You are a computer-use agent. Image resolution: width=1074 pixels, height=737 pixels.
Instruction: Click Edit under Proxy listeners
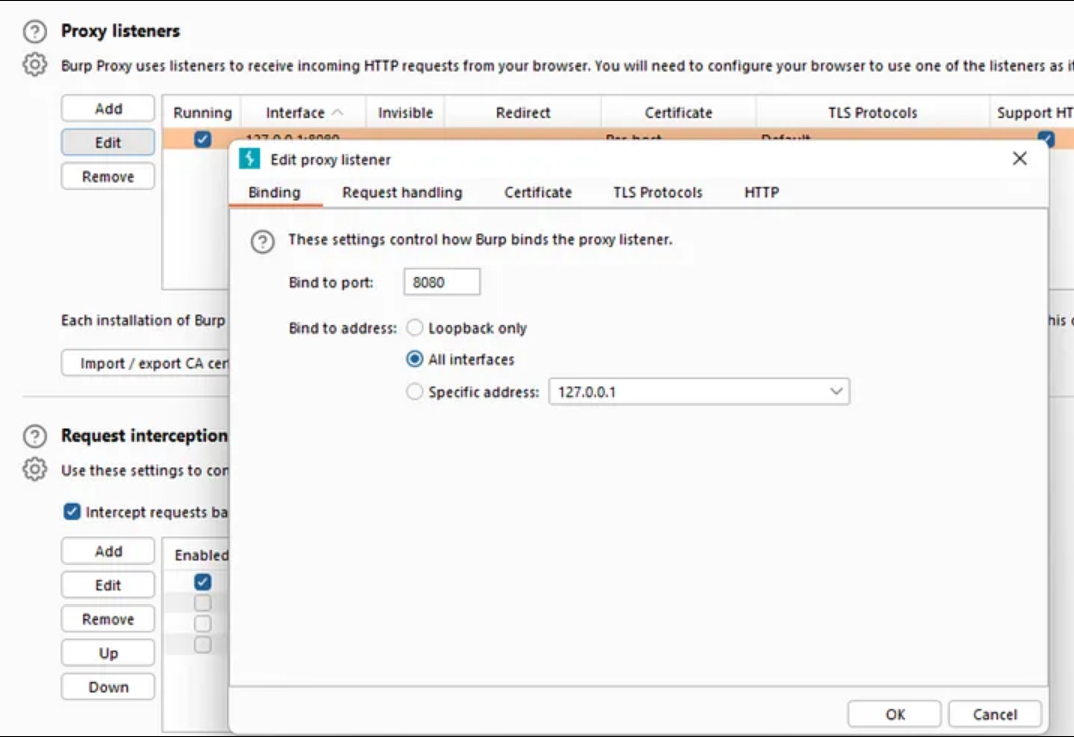(108, 142)
